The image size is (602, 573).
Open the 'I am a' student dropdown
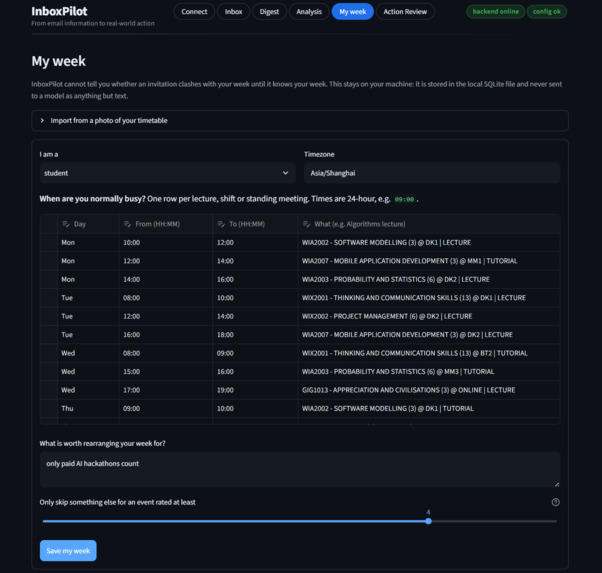click(x=167, y=173)
